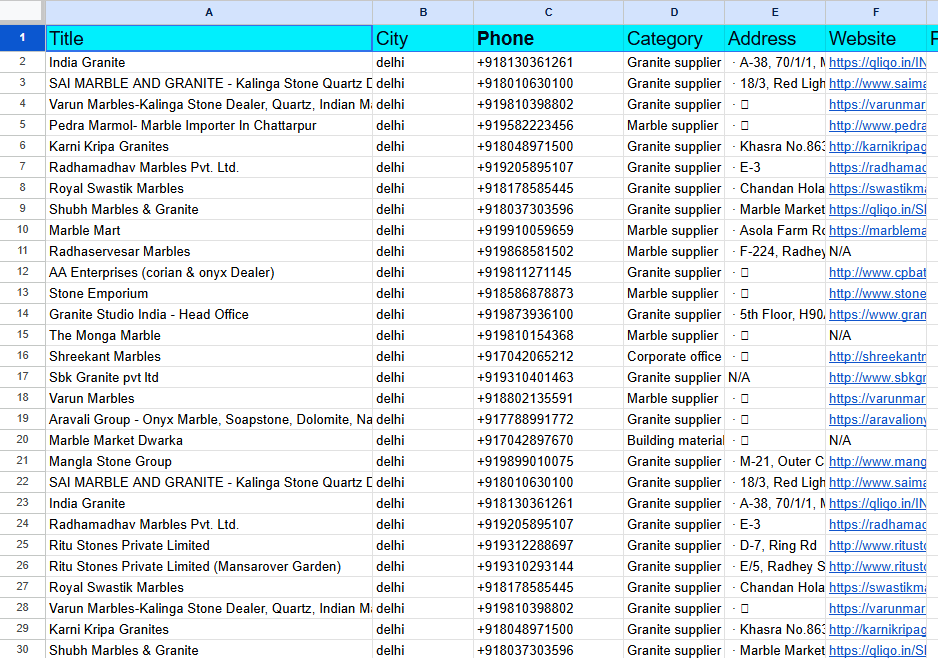Click the Phone header cell
Image resolution: width=938 pixels, height=658 pixels.
[x=549, y=38]
